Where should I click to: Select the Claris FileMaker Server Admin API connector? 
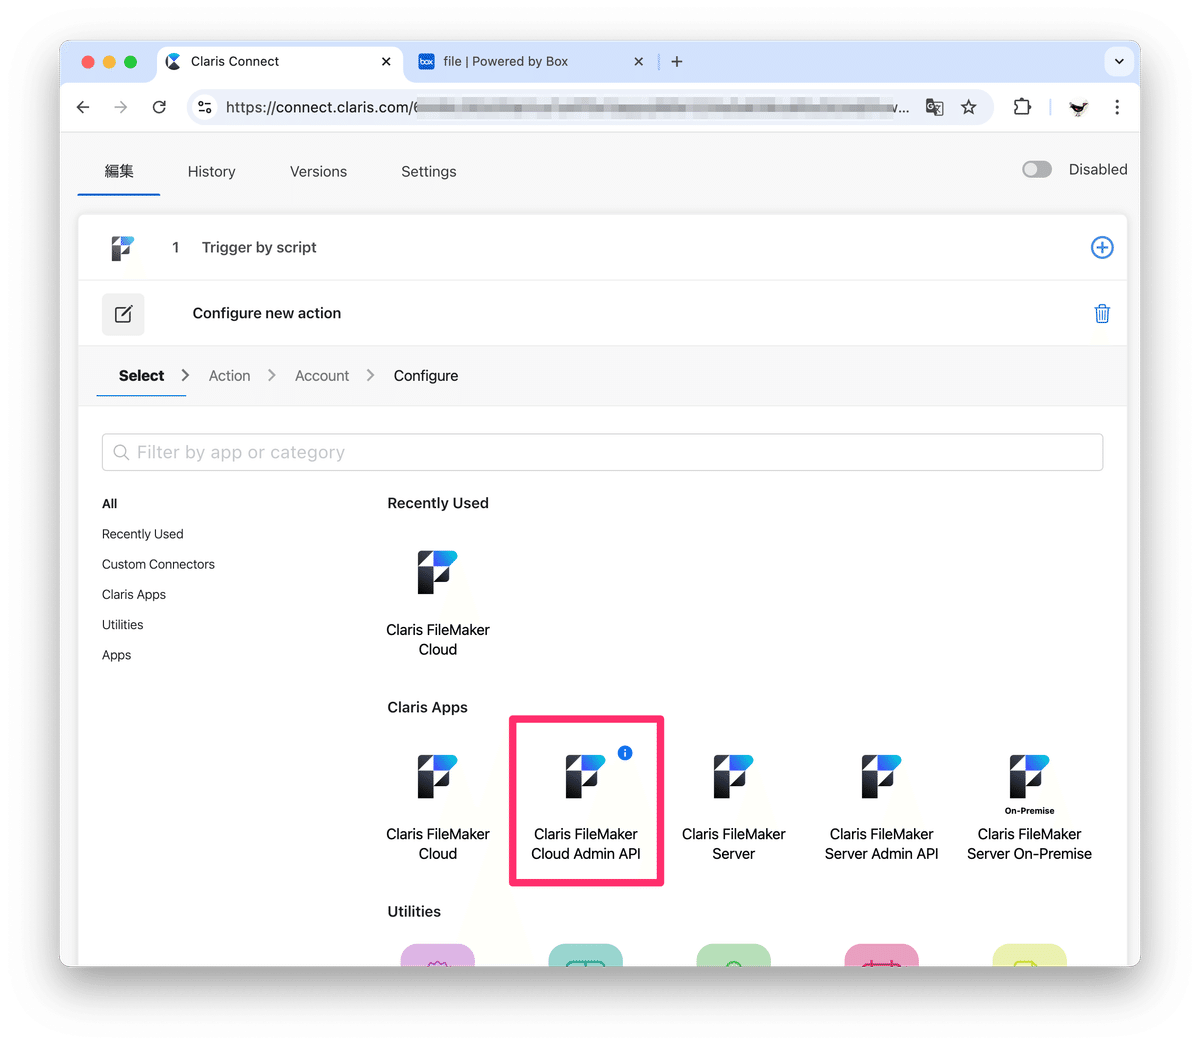[881, 800]
